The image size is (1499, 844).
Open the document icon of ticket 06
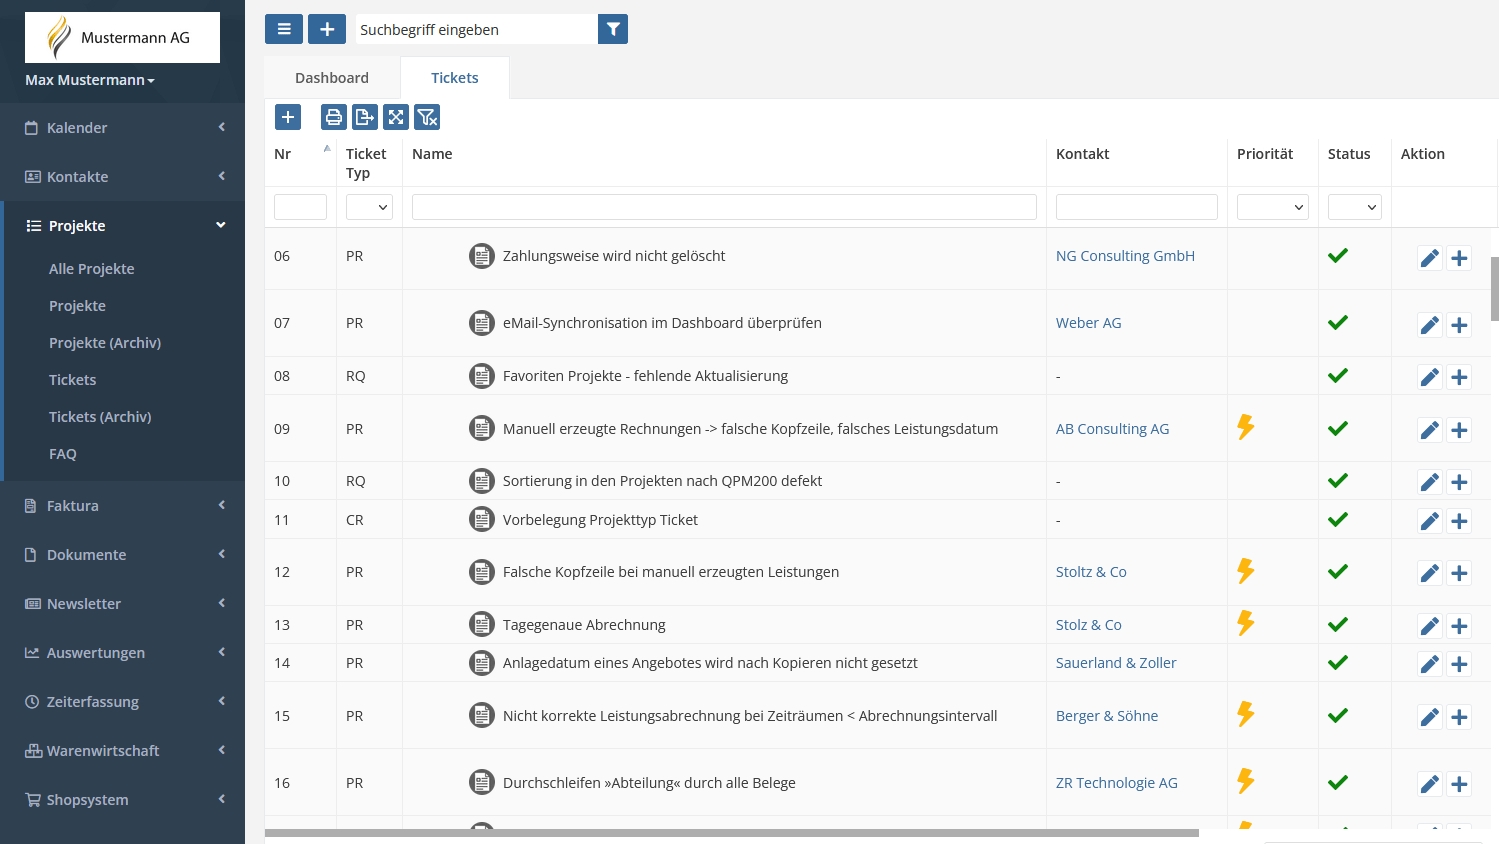tap(482, 256)
